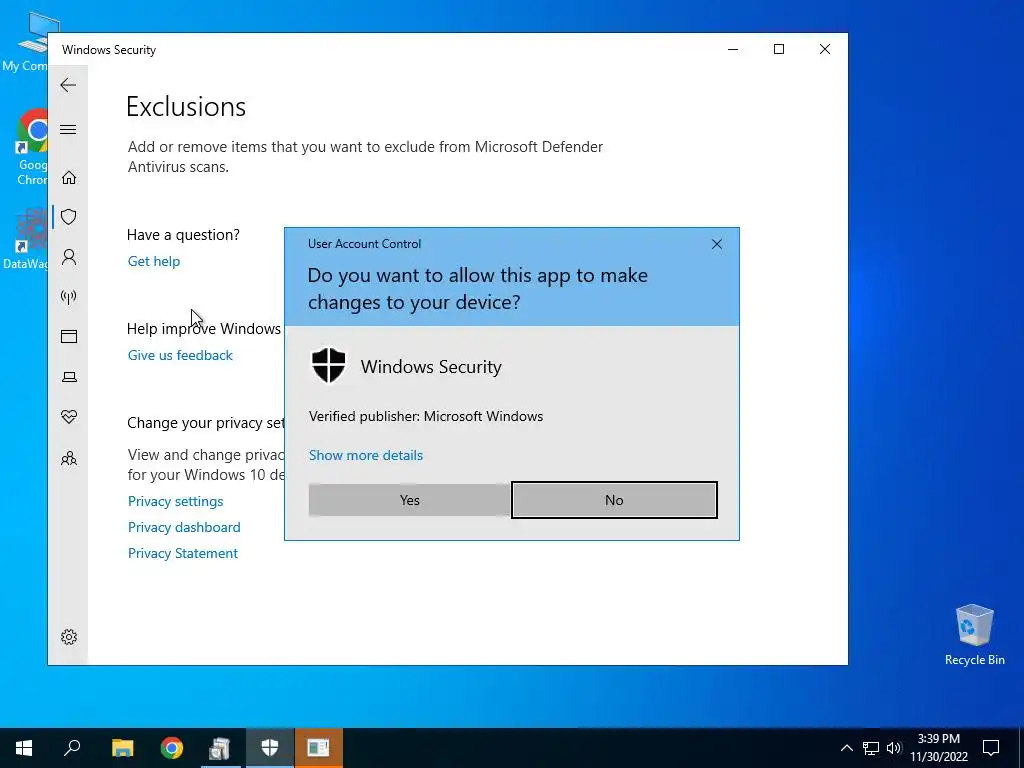Select Virus & threat protection shield icon
This screenshot has height=768, width=1024.
tap(69, 217)
